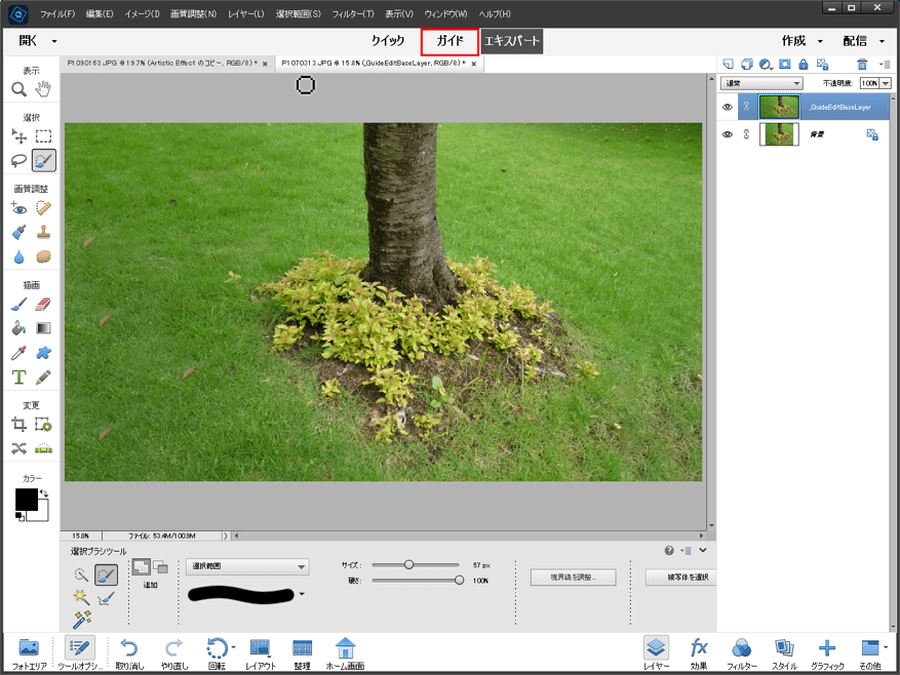Select the Red Eye Removal tool
This screenshot has width=900, height=675.
pos(19,208)
